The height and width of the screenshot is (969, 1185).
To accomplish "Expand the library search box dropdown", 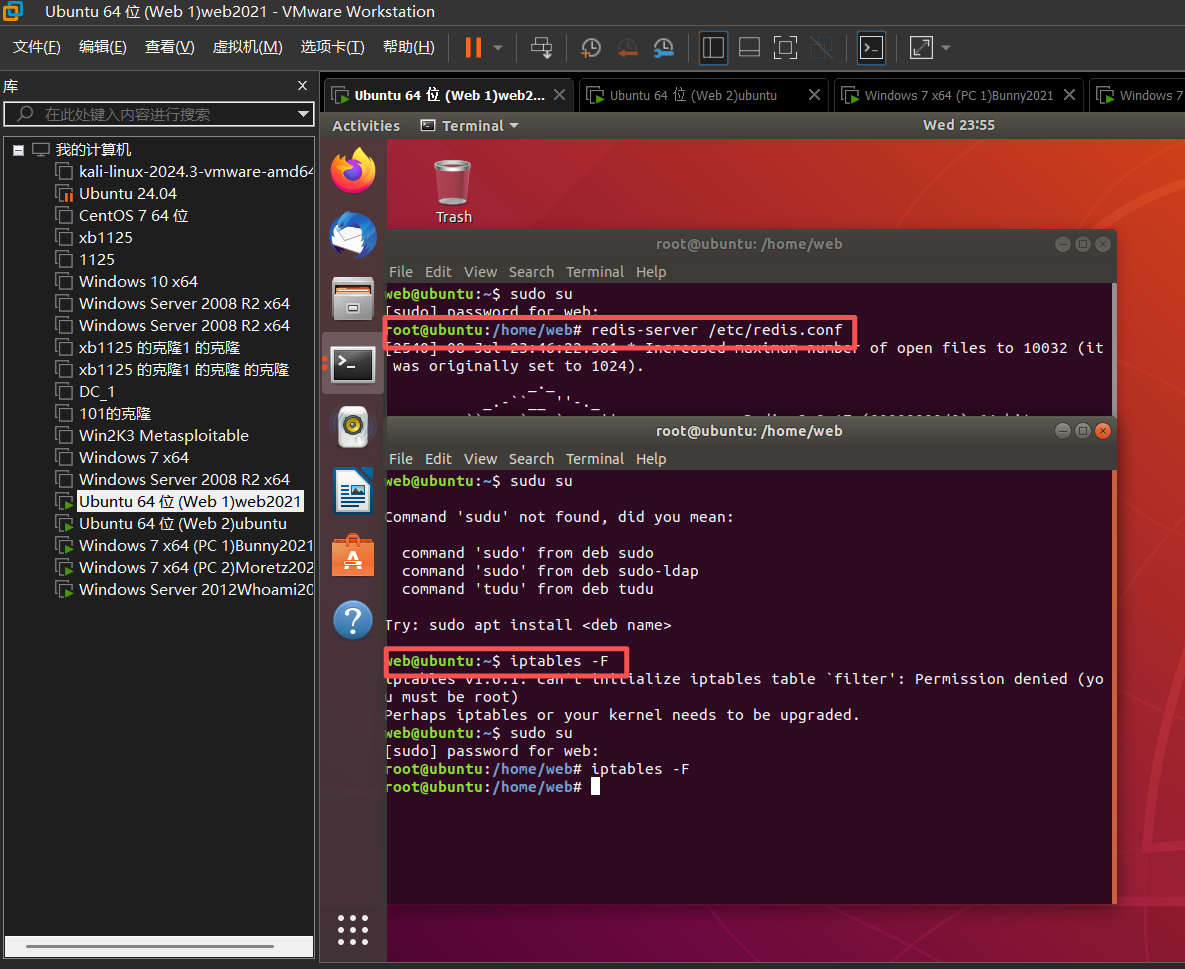I will (303, 114).
